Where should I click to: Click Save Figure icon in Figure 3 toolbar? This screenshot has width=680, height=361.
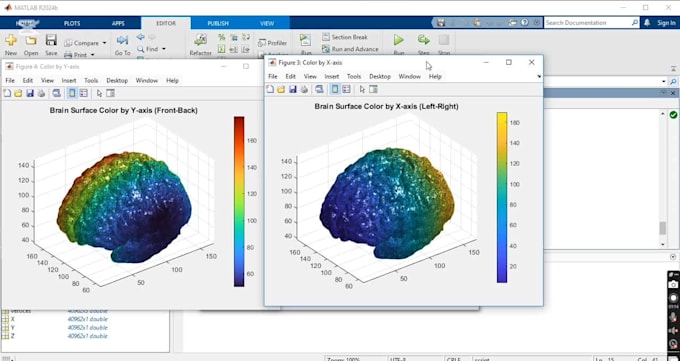(293, 89)
